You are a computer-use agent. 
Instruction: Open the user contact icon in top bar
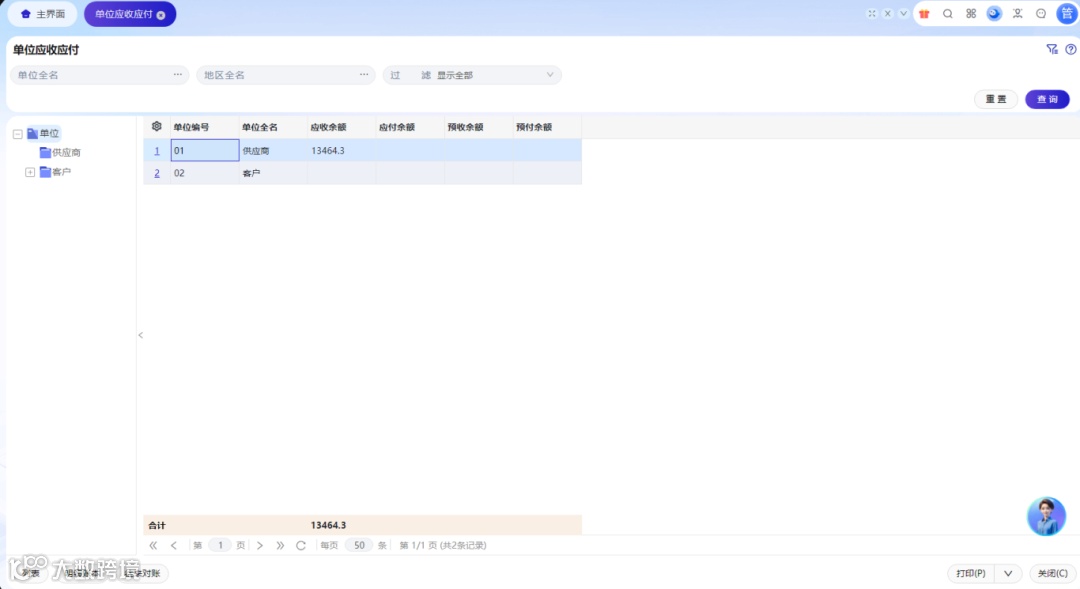click(1018, 14)
